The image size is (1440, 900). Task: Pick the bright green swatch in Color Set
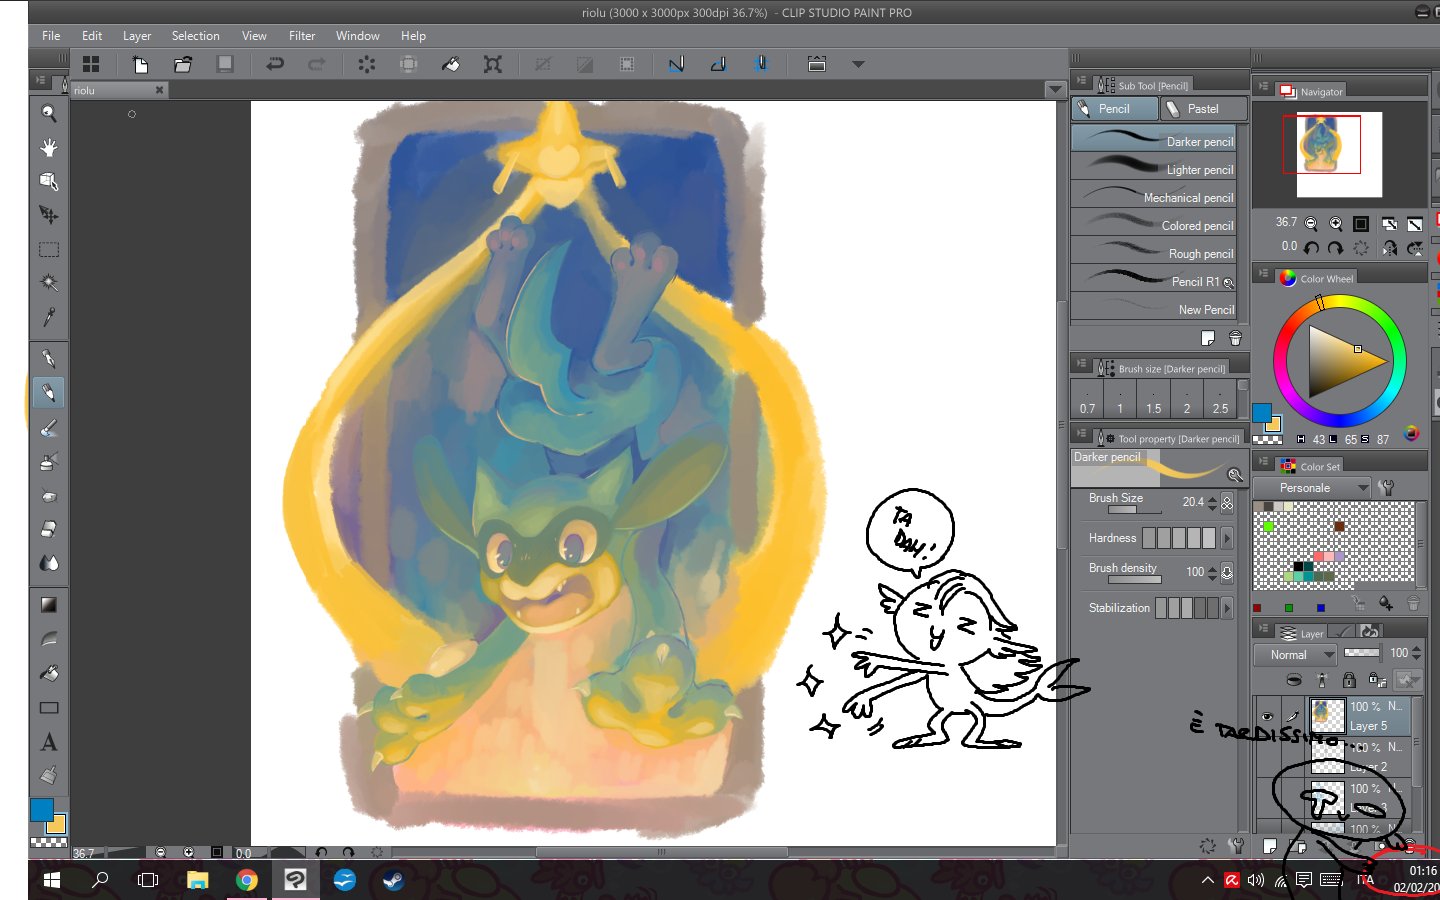pos(1268,526)
